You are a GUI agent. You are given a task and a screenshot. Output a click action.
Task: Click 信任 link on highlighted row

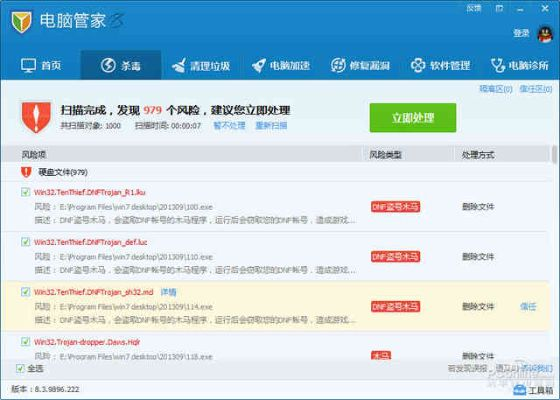click(x=528, y=306)
